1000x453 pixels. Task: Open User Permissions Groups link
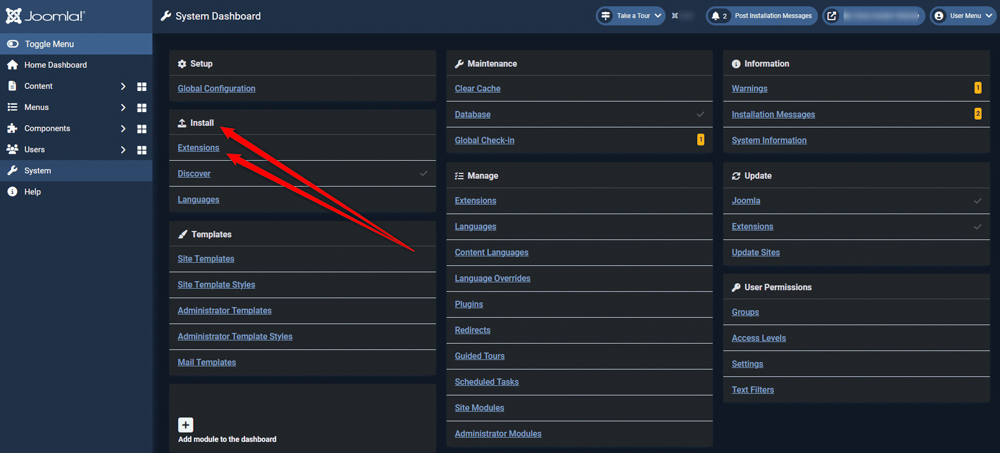(746, 313)
